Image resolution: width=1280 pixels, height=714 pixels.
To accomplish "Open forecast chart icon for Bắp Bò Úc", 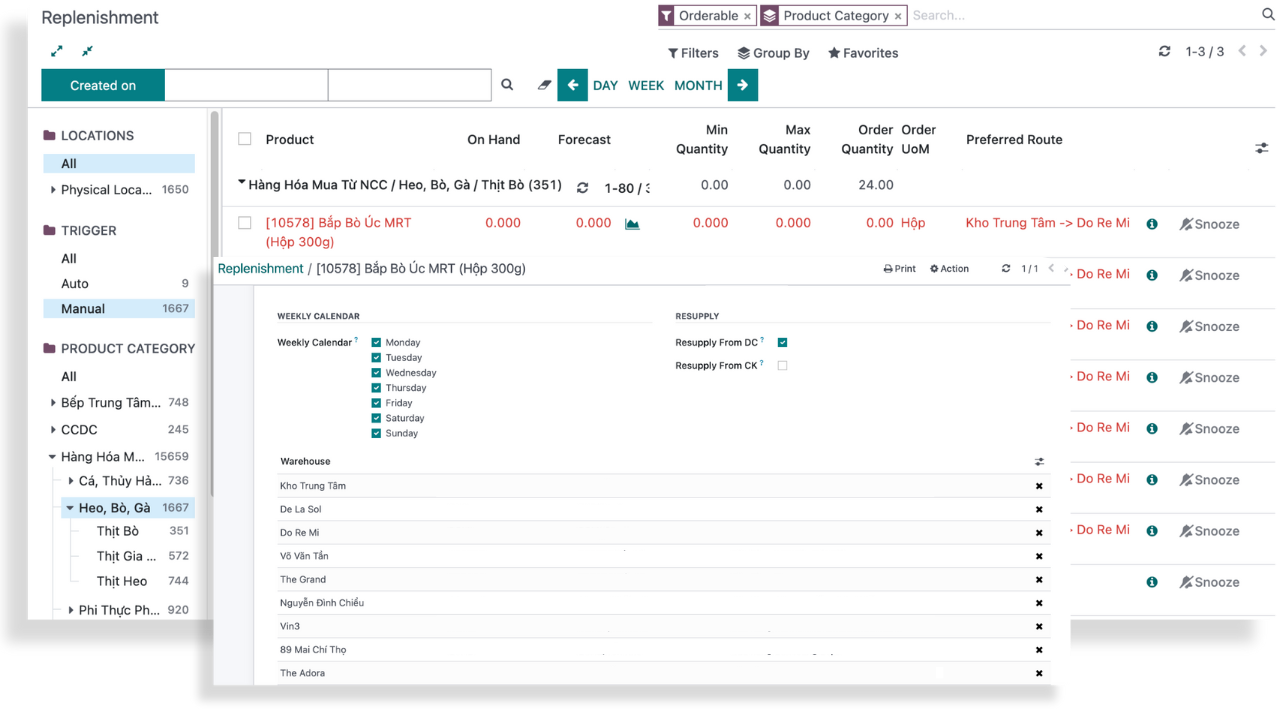I will (x=632, y=224).
